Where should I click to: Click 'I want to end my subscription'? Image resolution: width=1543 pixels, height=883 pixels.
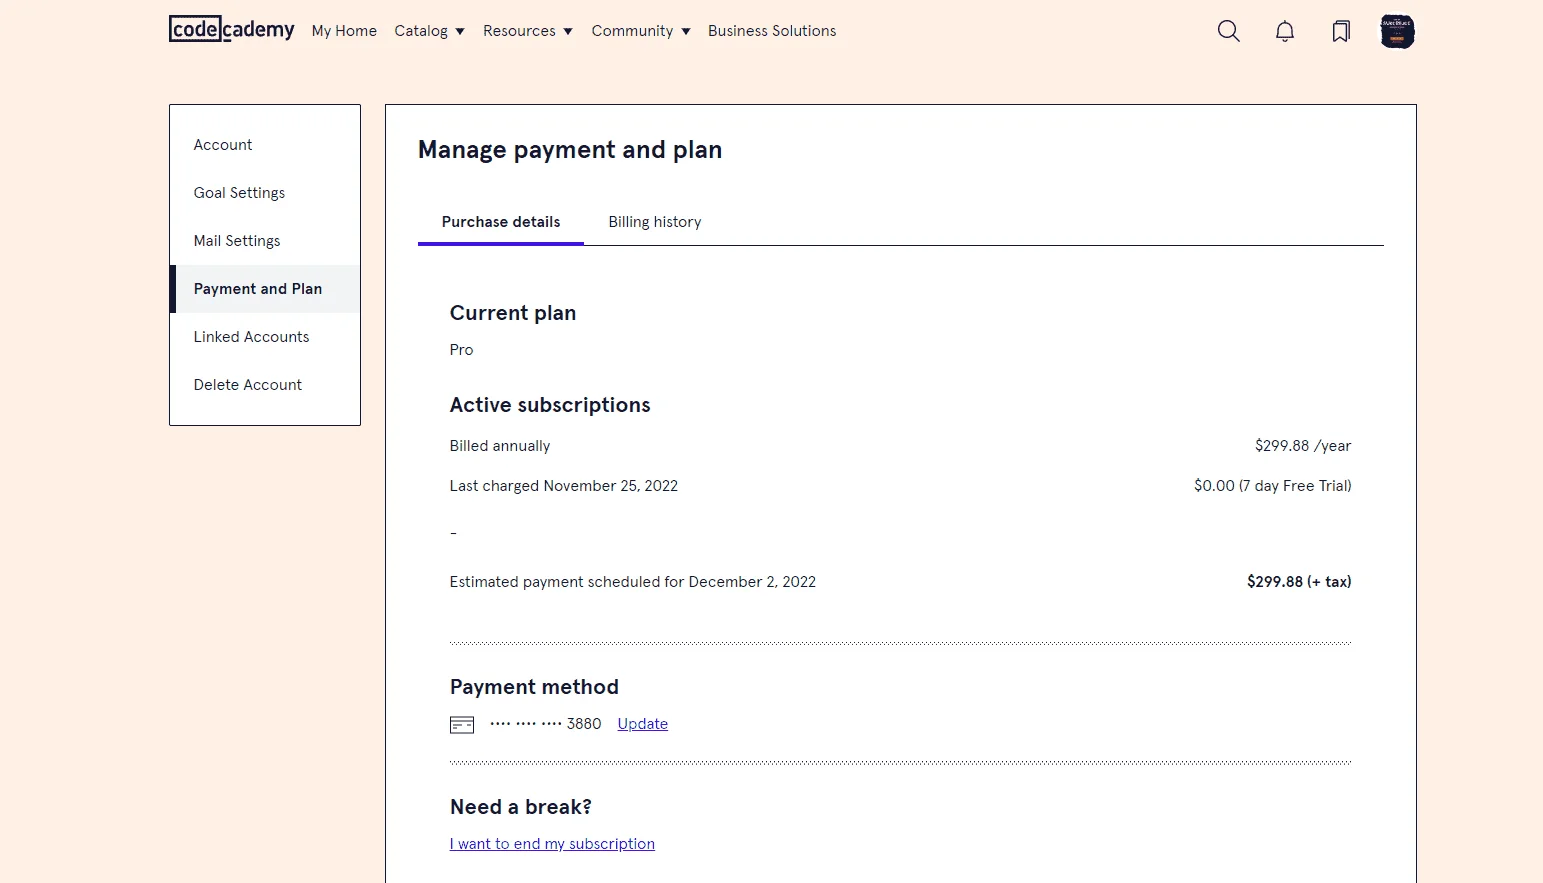(x=552, y=844)
